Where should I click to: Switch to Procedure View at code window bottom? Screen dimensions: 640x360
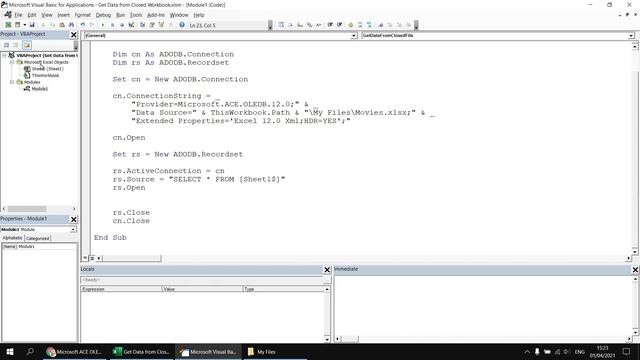coord(85,258)
